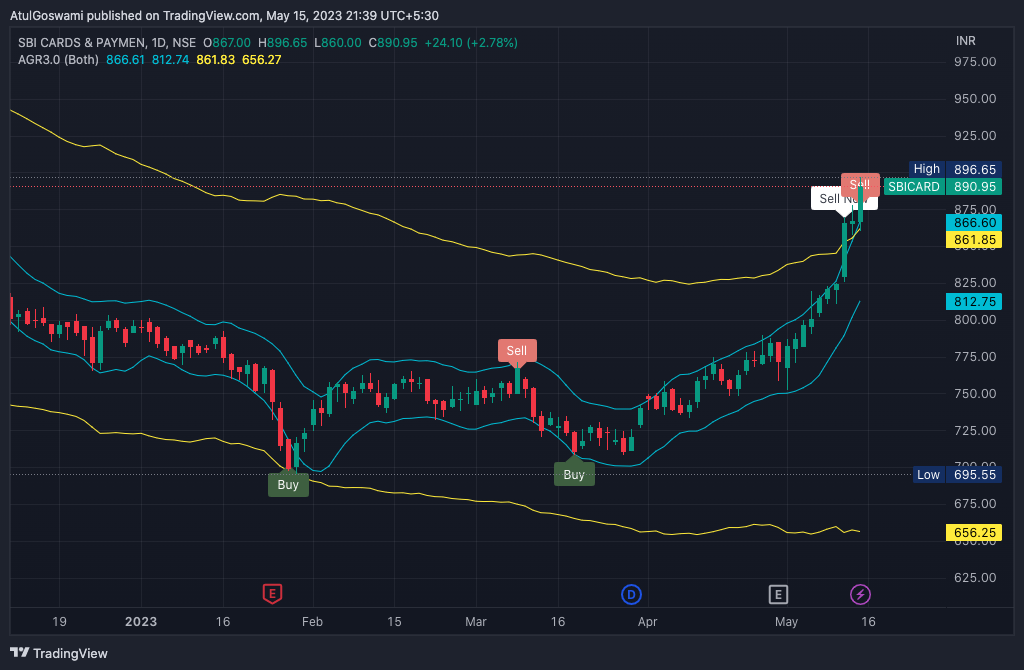Screen dimensions: 1024x670
Task: Click the 656.25 yellow price label
Action: 974,533
